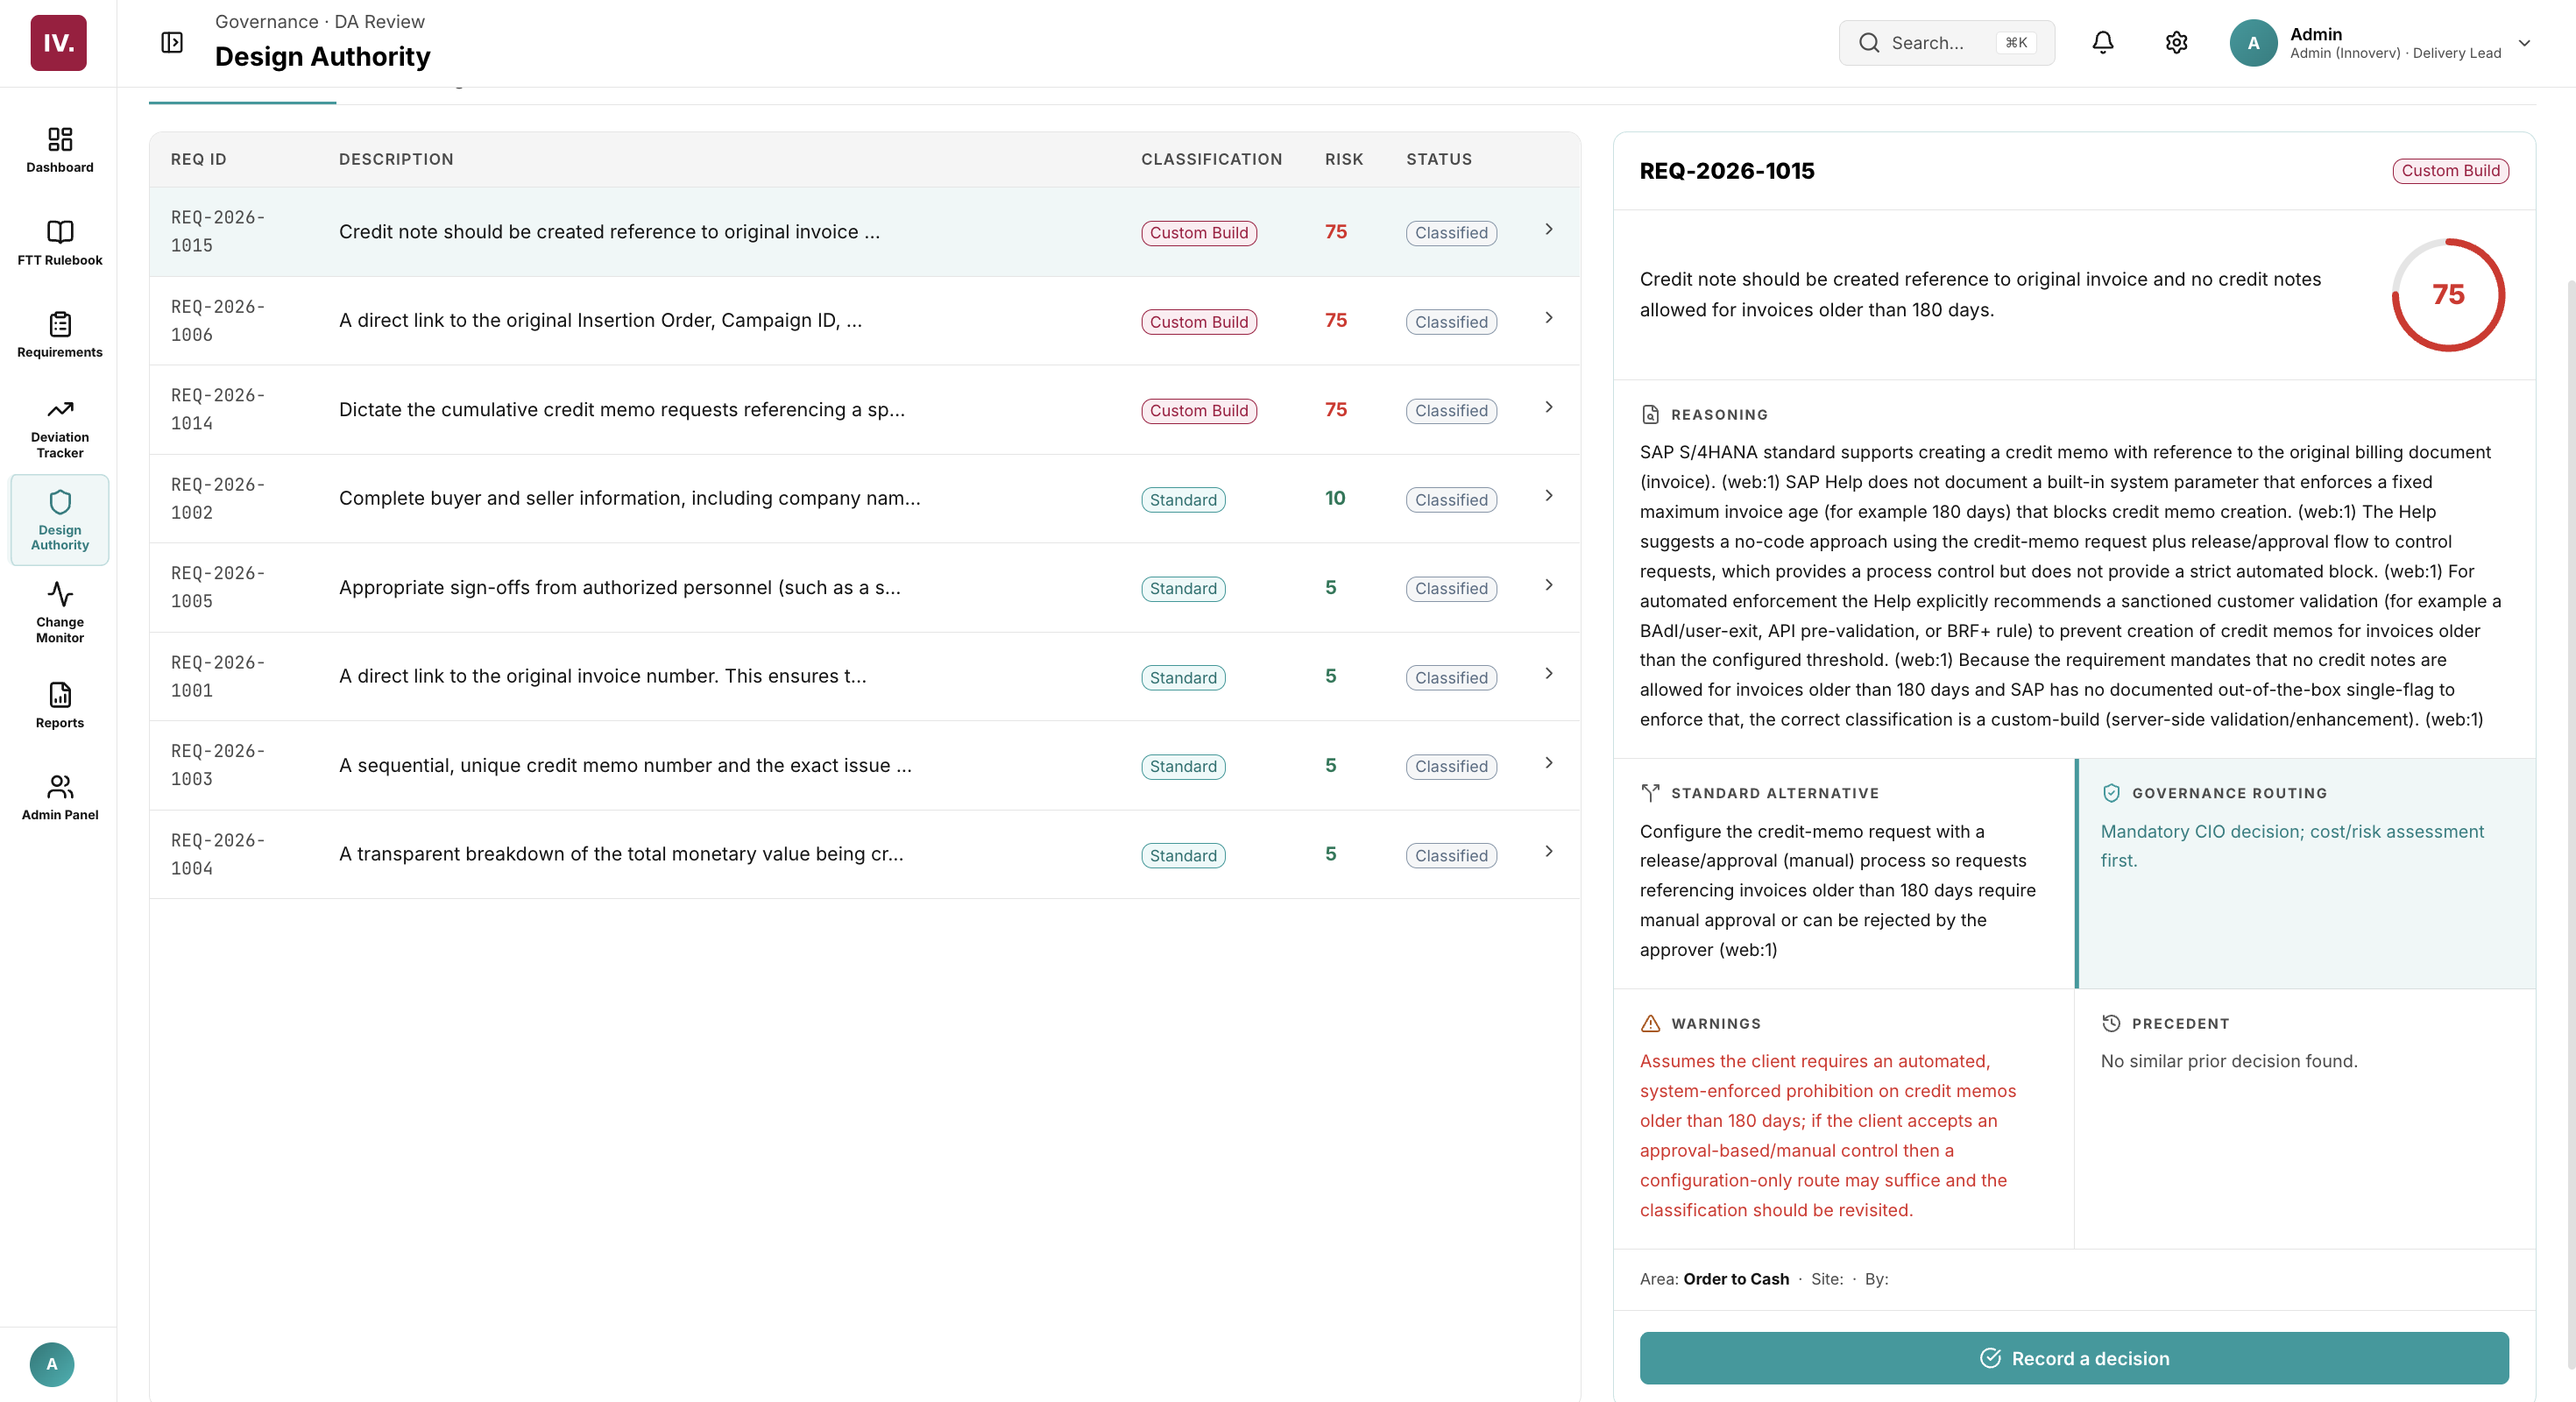The image size is (2576, 1402).
Task: Click the Admin avatar in header
Action: point(2253,43)
